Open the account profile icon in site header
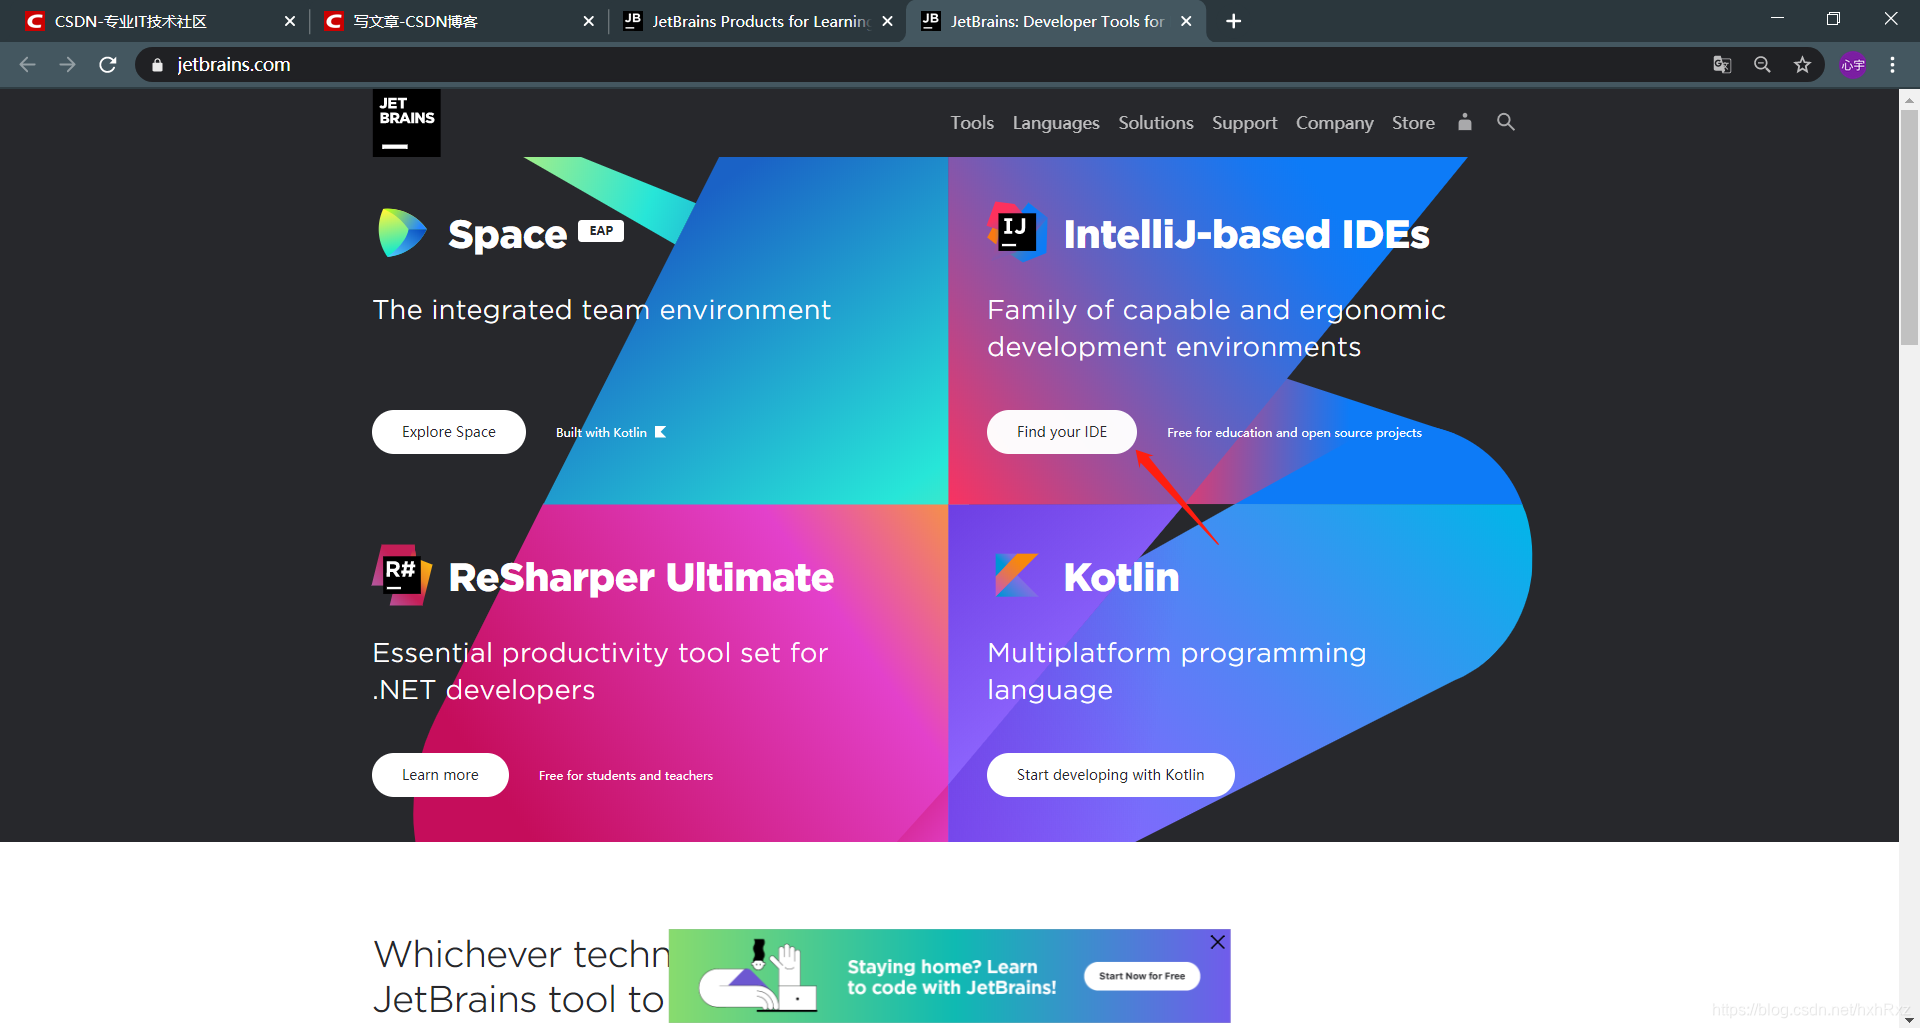This screenshot has width=1920, height=1028. point(1464,122)
